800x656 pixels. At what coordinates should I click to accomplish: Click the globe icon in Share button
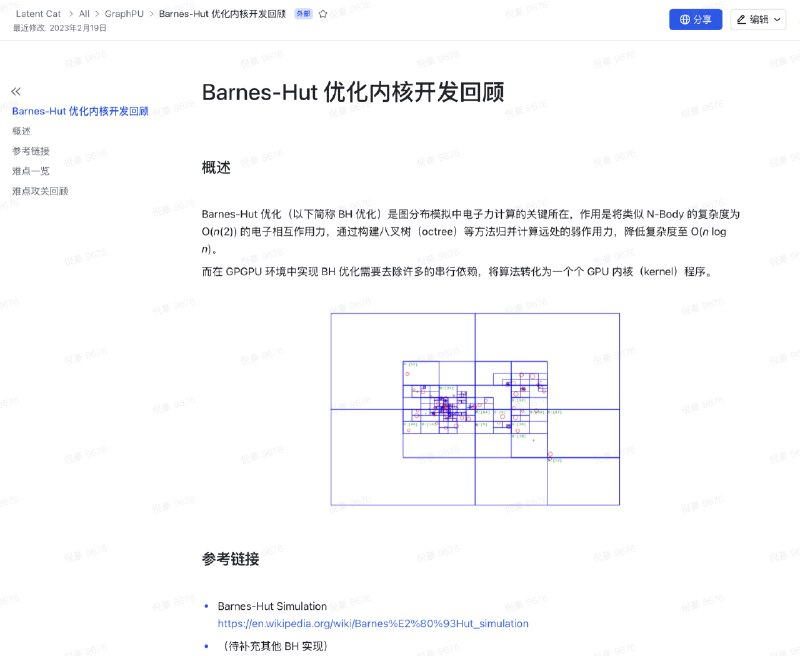[x=685, y=19]
